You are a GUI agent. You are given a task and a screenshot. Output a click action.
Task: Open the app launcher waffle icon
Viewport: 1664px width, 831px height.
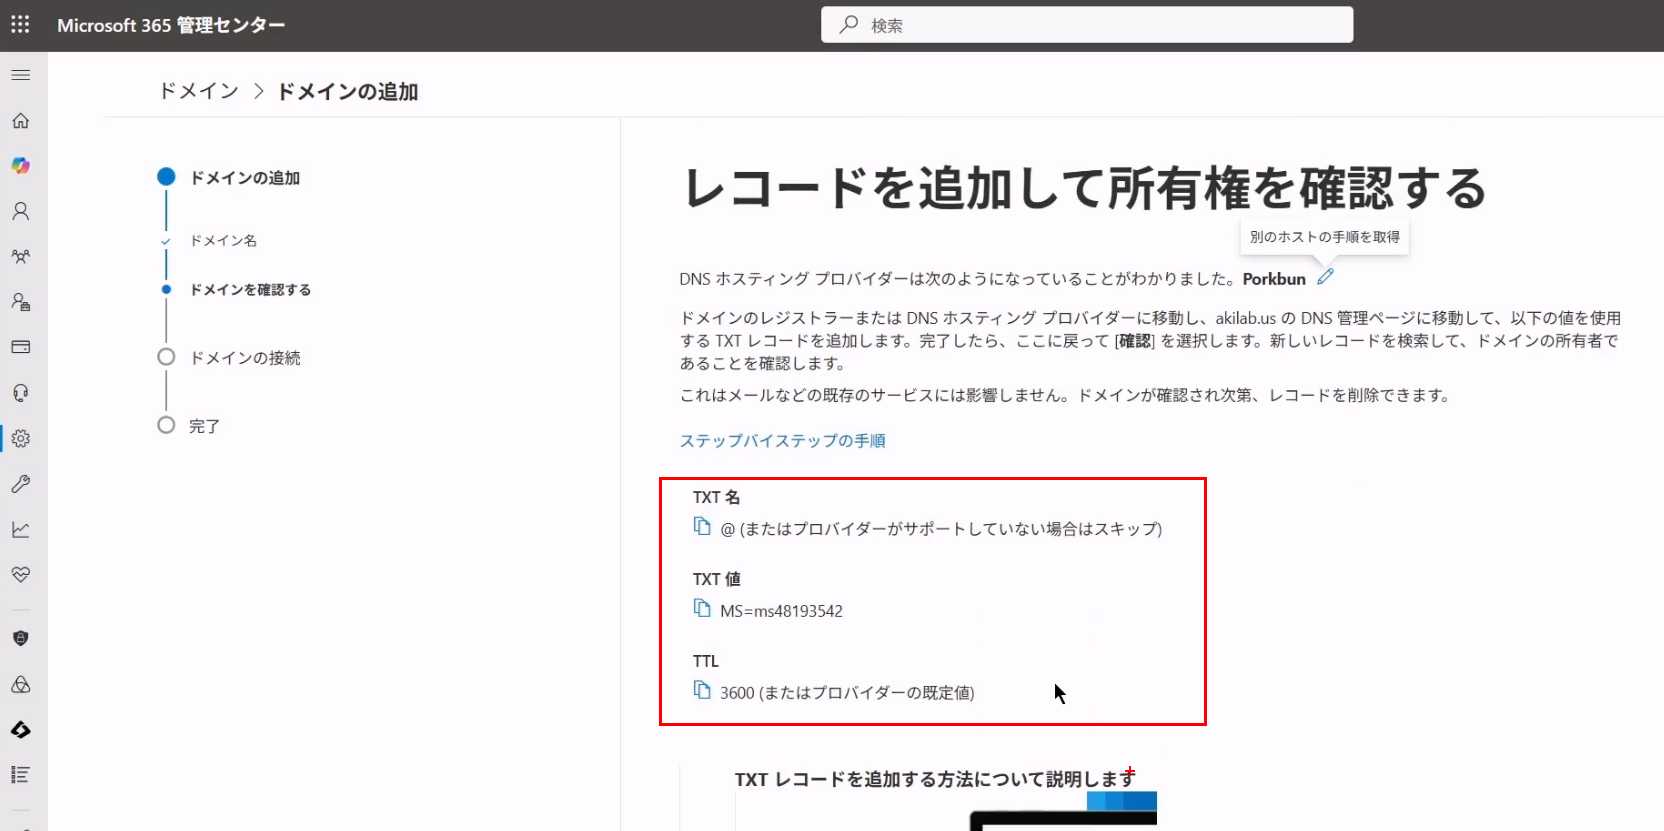(x=20, y=25)
